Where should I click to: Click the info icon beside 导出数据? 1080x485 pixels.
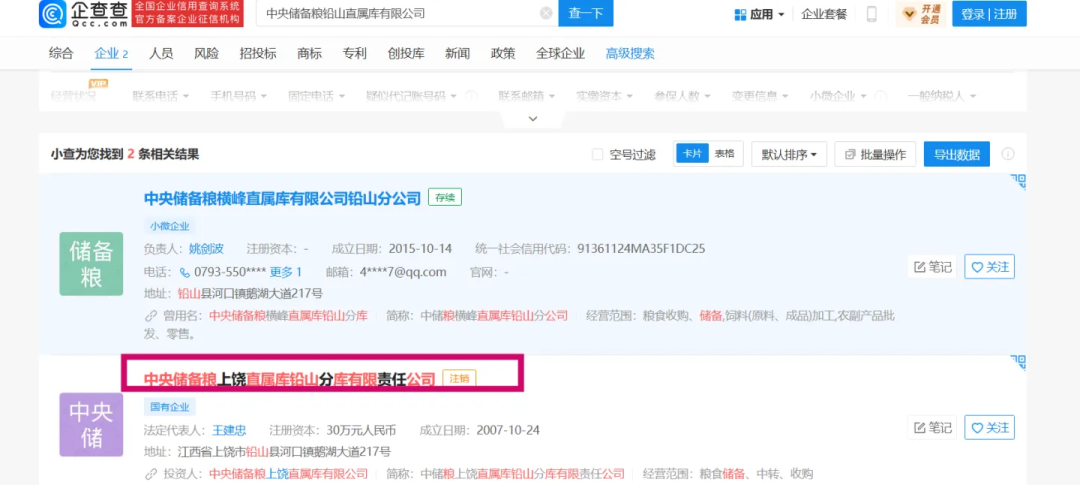point(1008,154)
